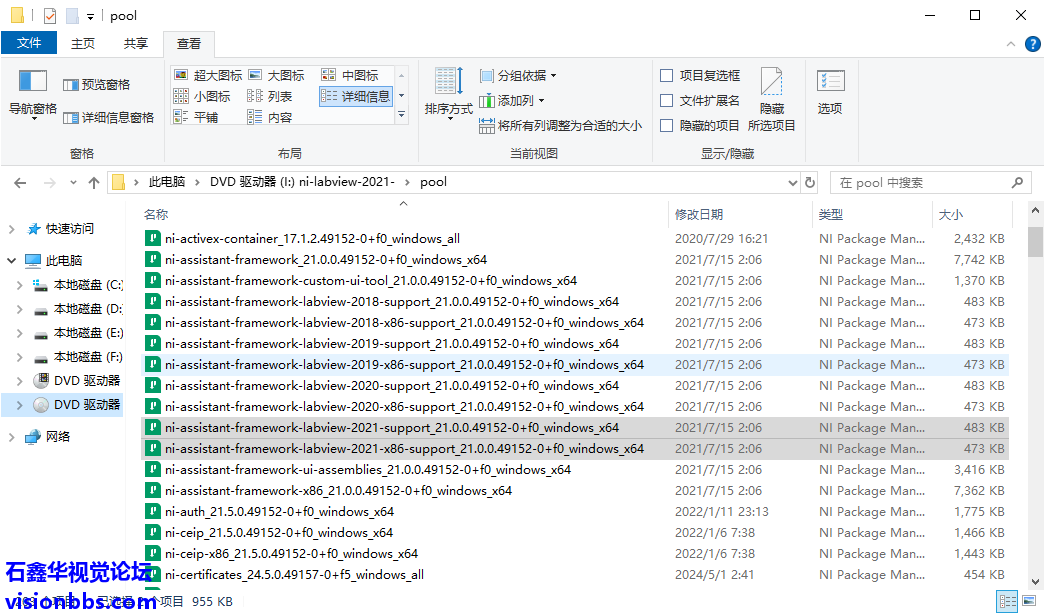Click the refresh button beside address bar

pos(810,183)
